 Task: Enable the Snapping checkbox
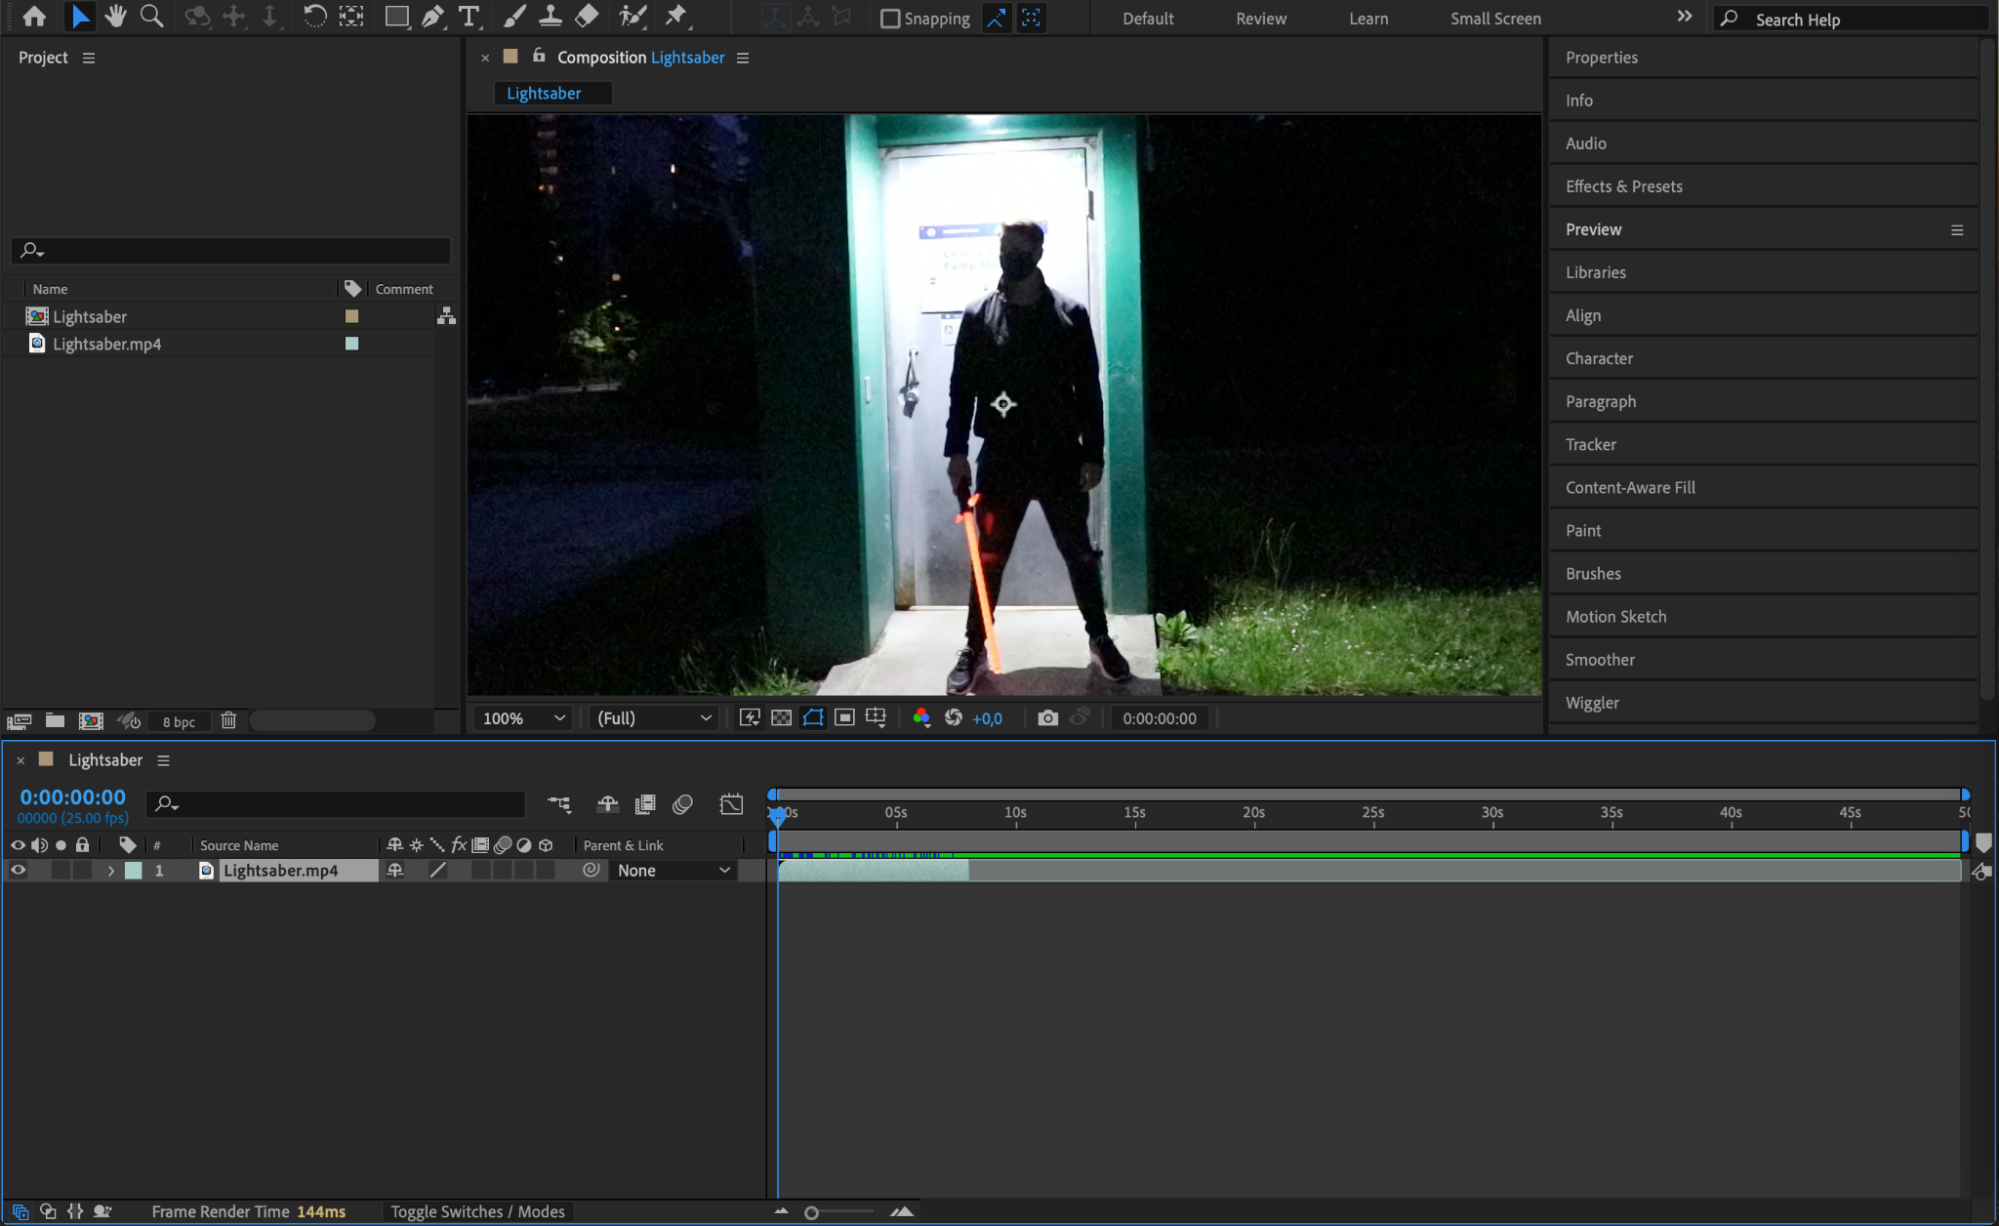[889, 18]
